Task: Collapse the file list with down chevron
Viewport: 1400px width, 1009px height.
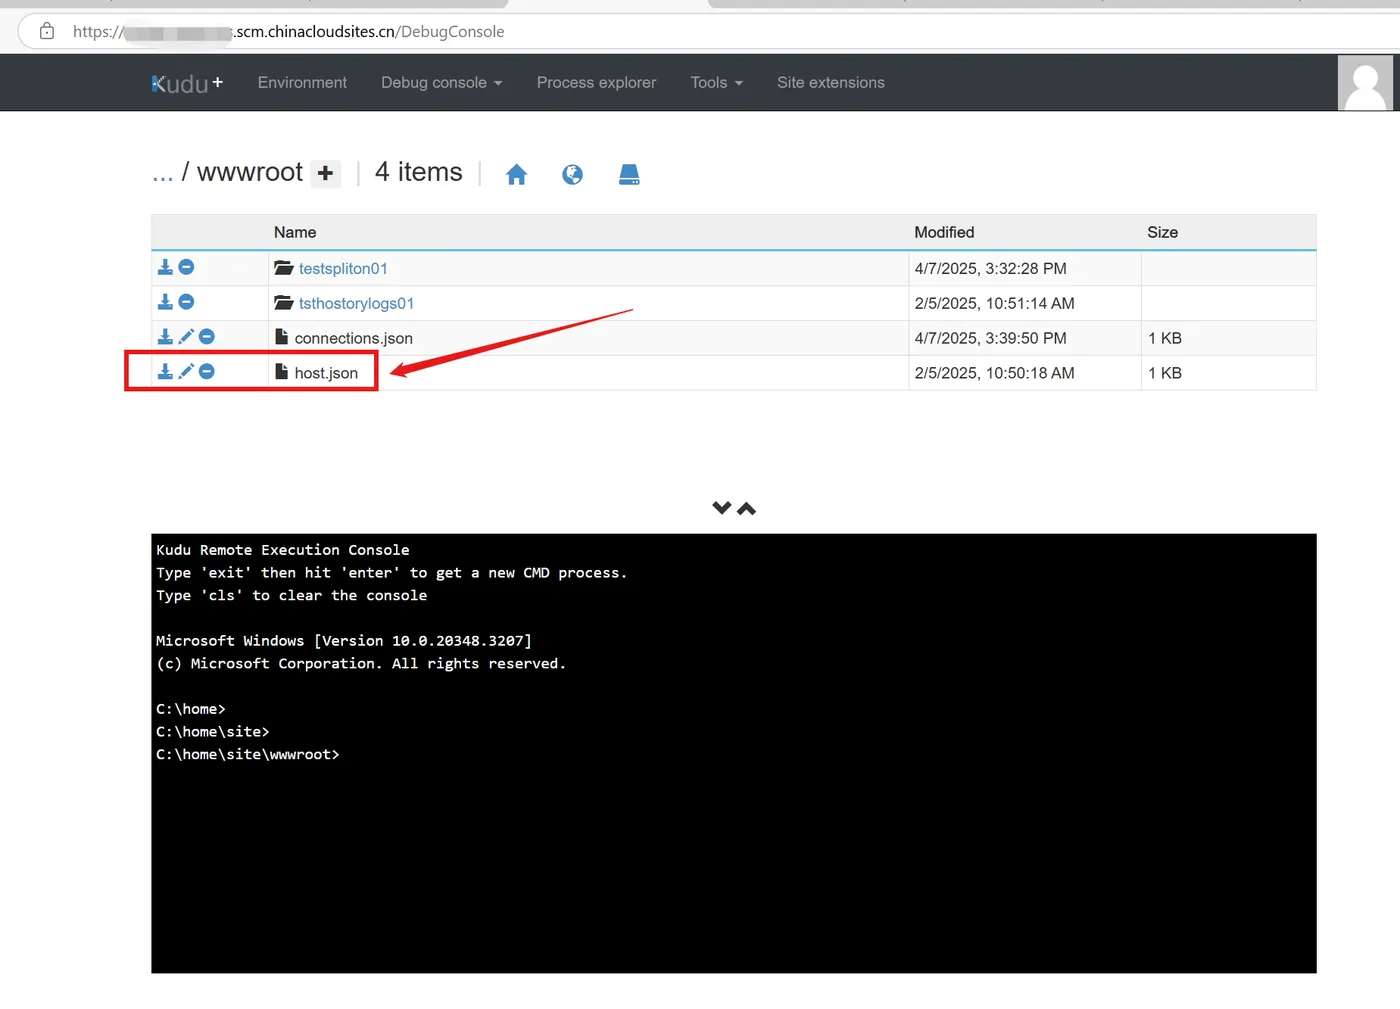Action: point(722,508)
